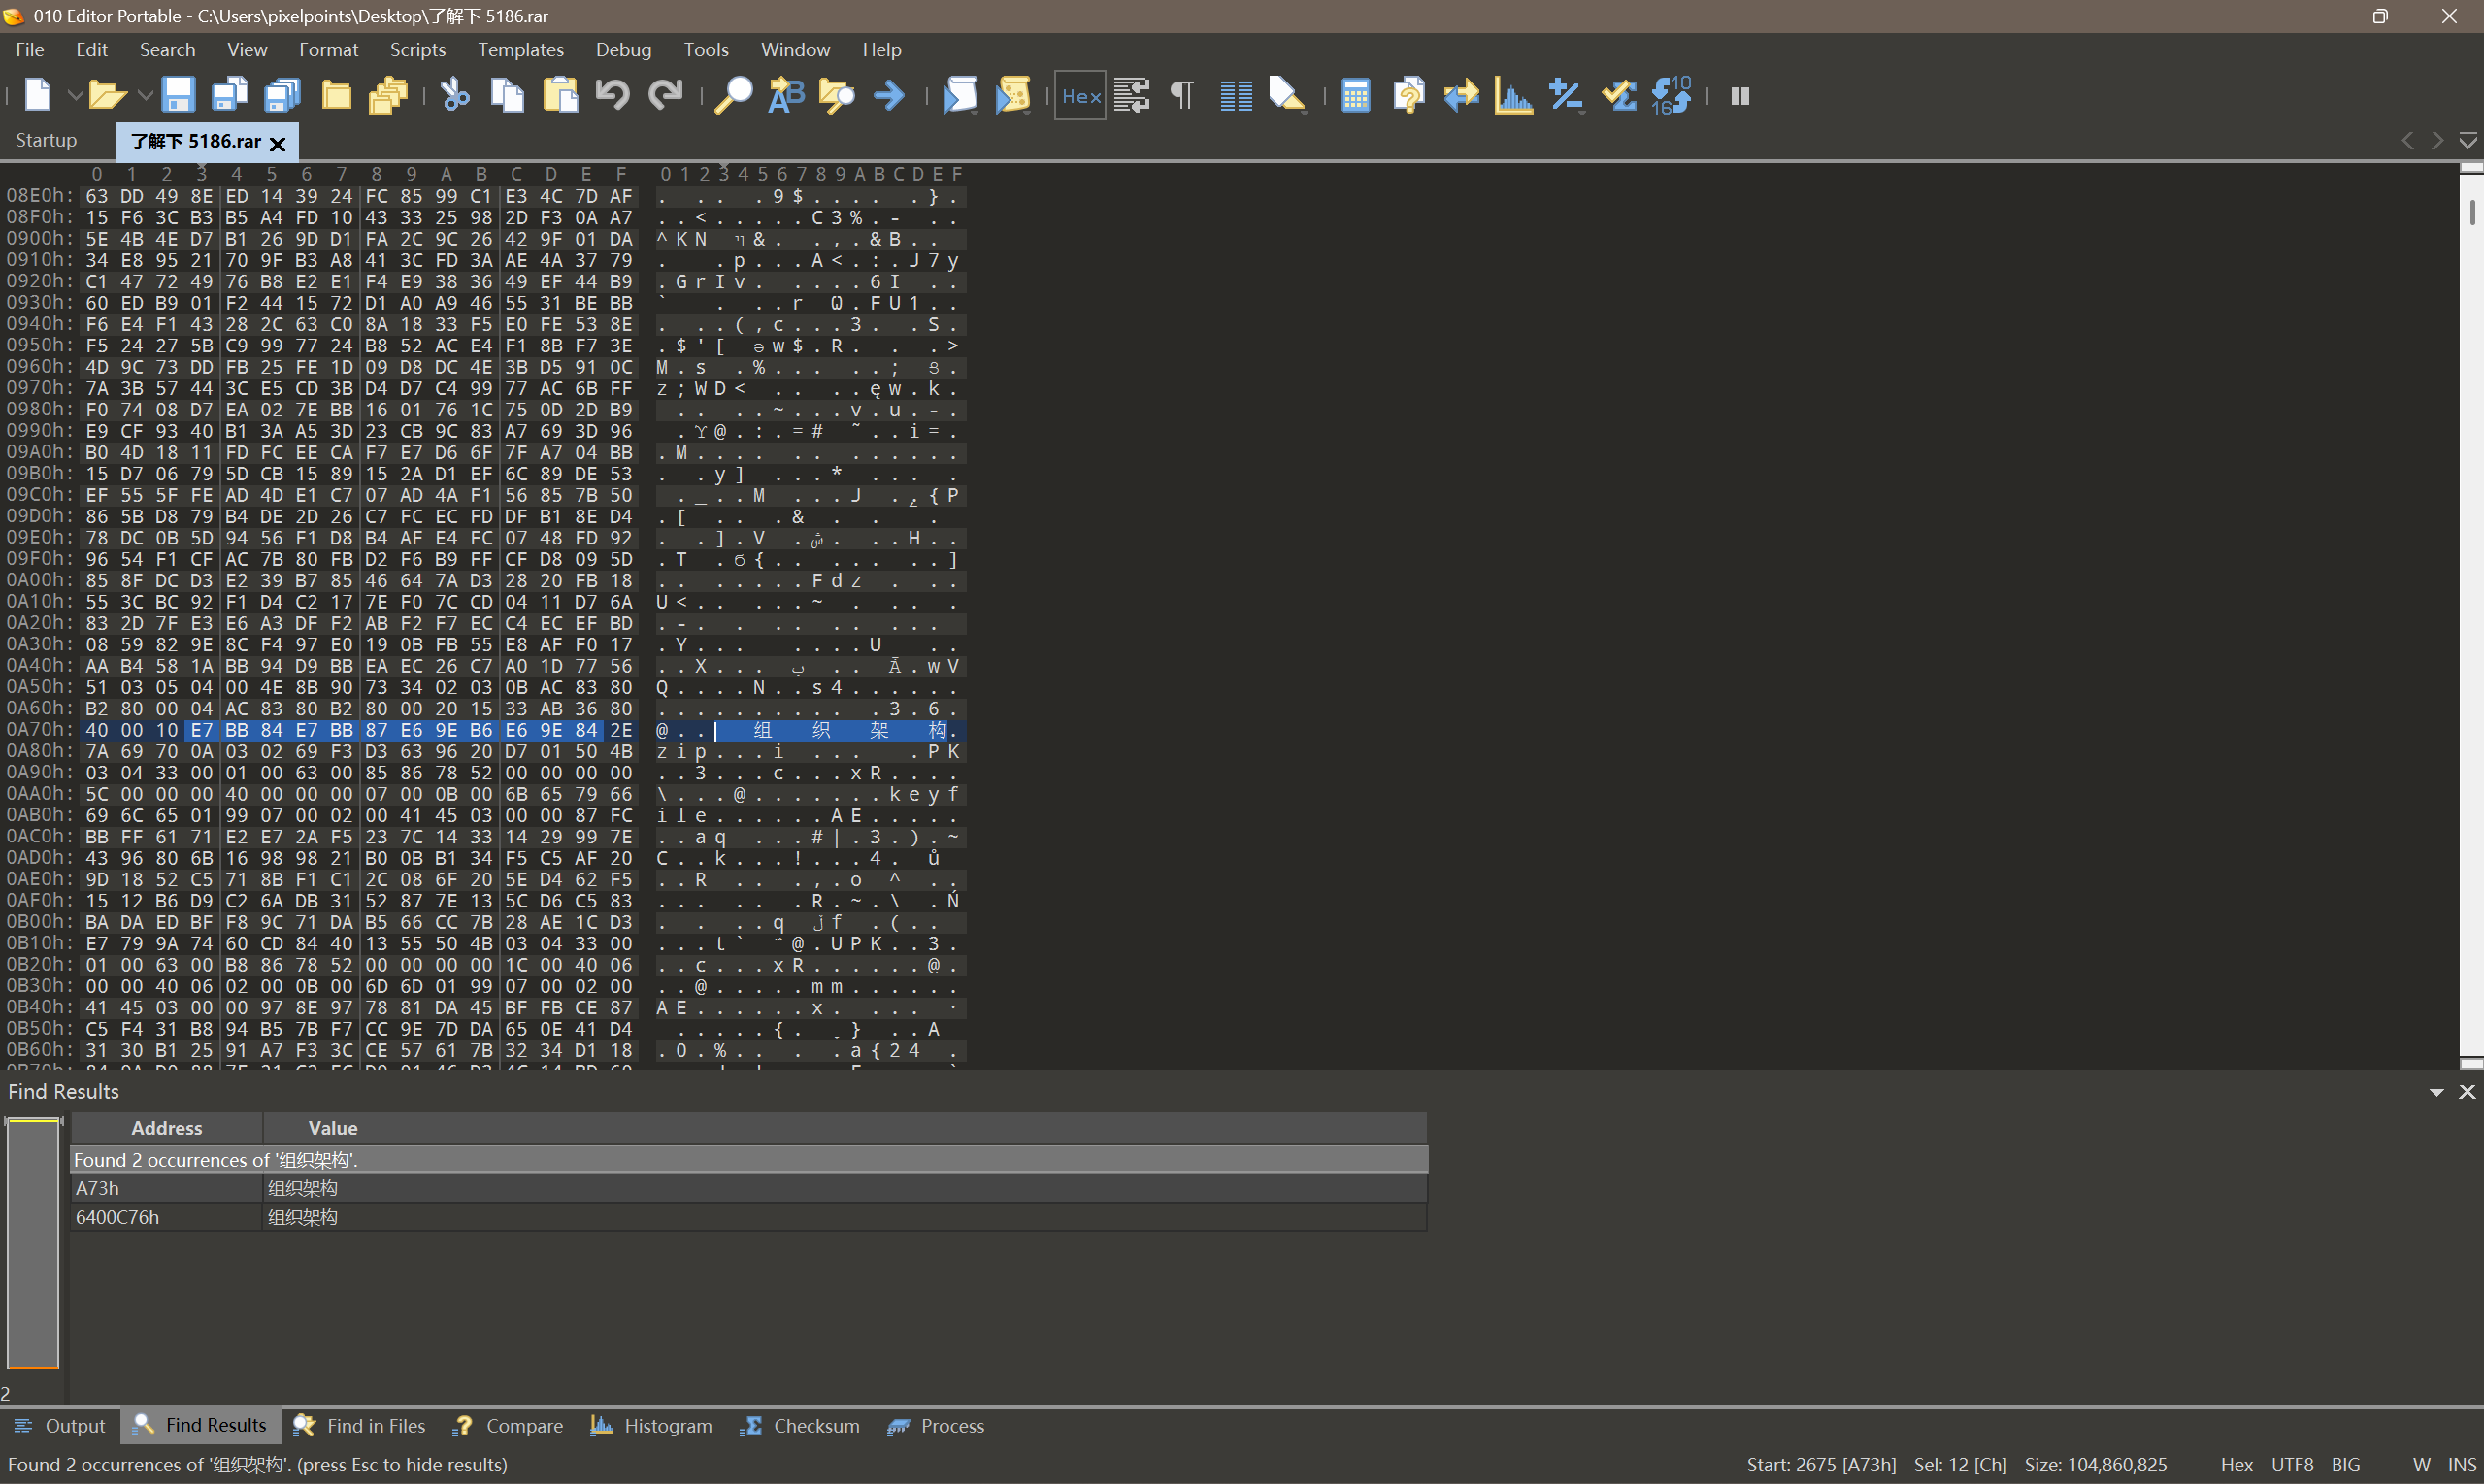Expand the New file dropdown arrow
This screenshot has height=1484, width=2484.
point(74,96)
